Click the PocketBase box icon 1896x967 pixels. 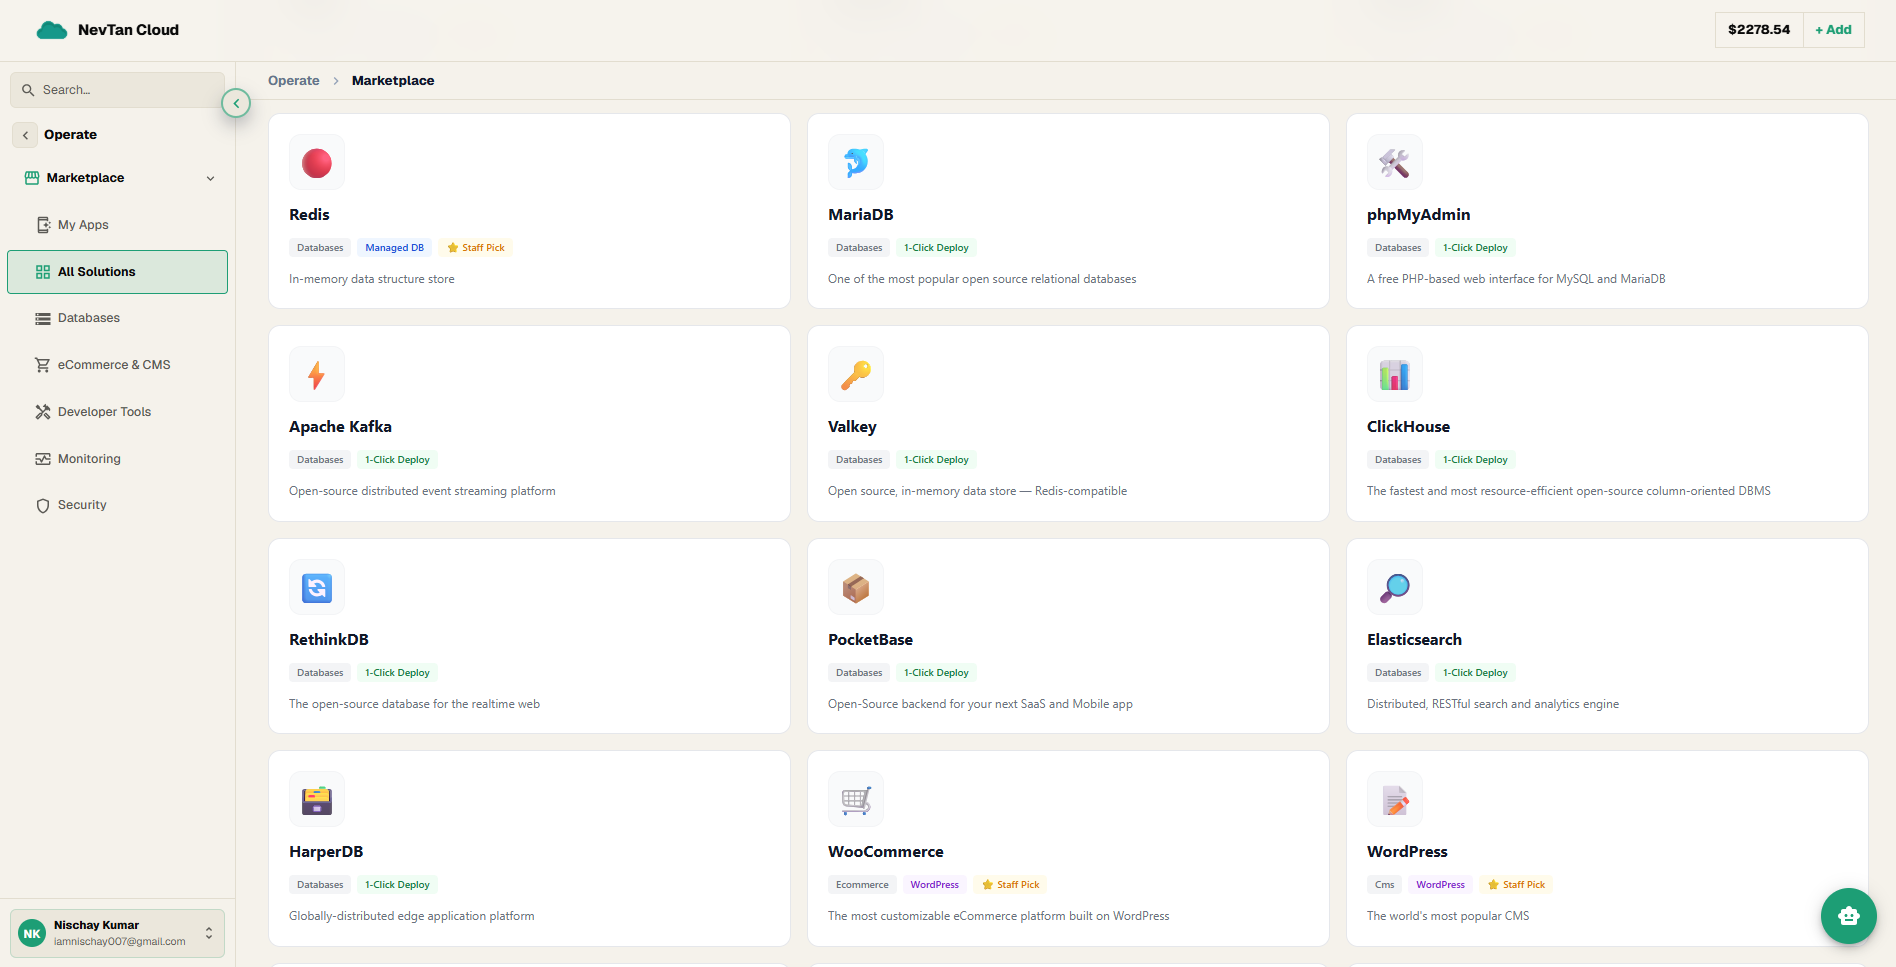coord(856,587)
